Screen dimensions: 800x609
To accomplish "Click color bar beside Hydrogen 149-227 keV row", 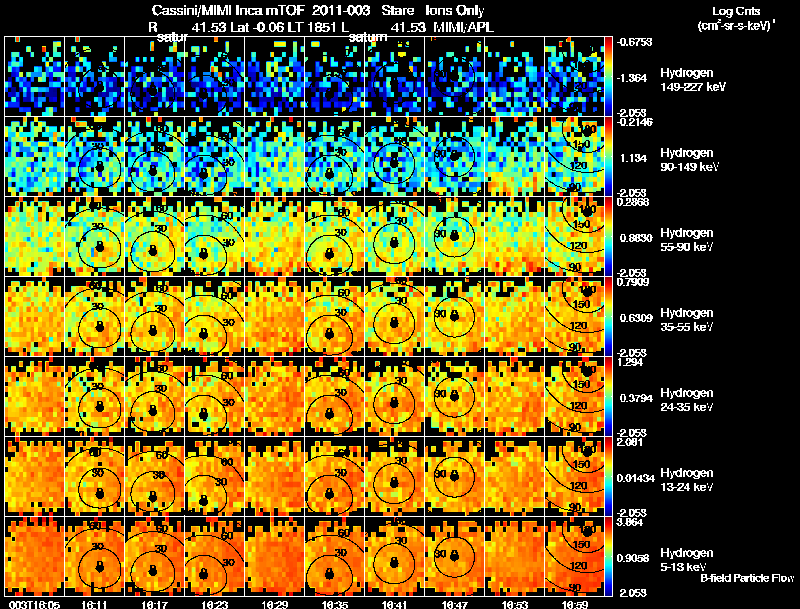I will [608, 77].
